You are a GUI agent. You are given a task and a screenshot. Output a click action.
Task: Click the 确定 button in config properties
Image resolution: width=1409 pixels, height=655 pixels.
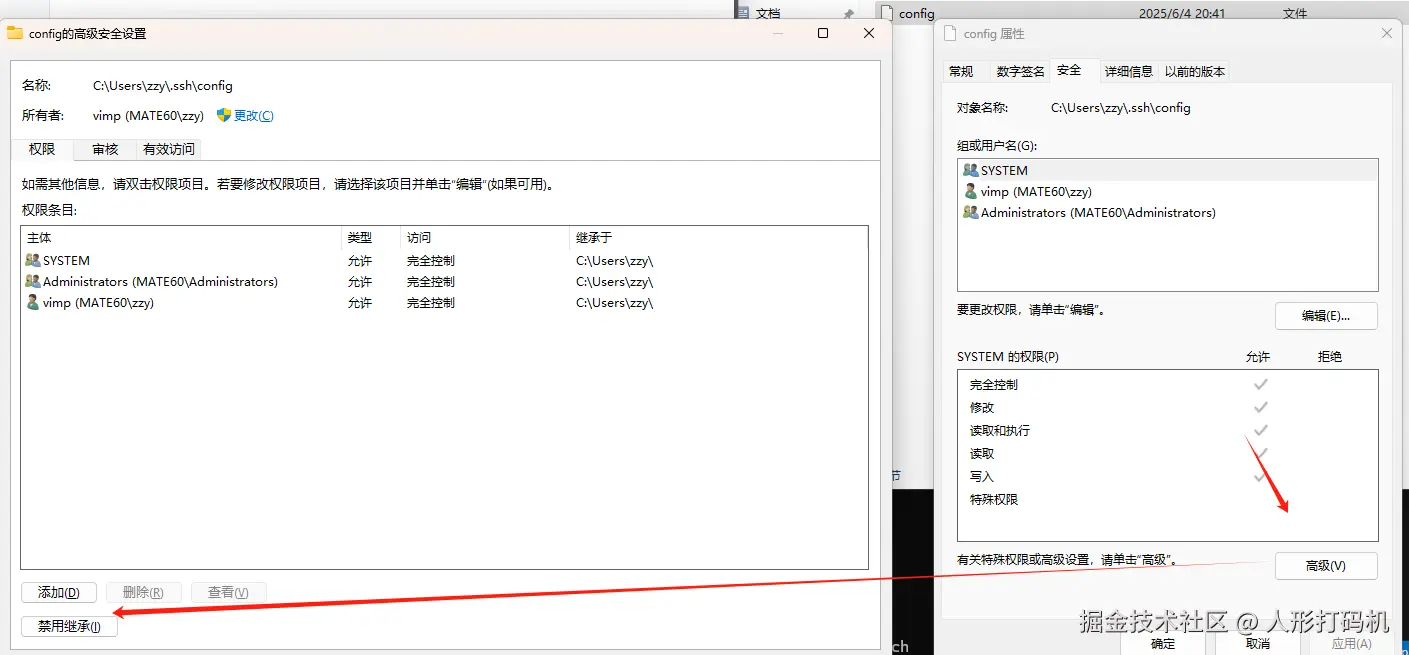click(1163, 644)
